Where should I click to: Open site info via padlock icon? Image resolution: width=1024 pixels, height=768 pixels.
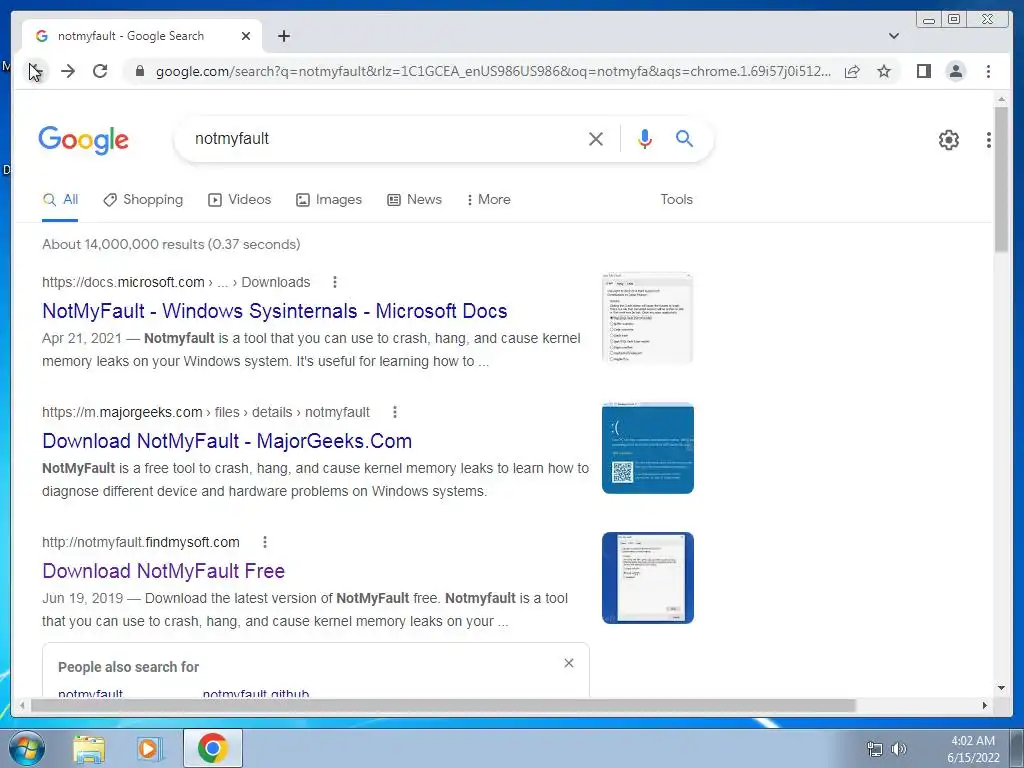tap(139, 71)
